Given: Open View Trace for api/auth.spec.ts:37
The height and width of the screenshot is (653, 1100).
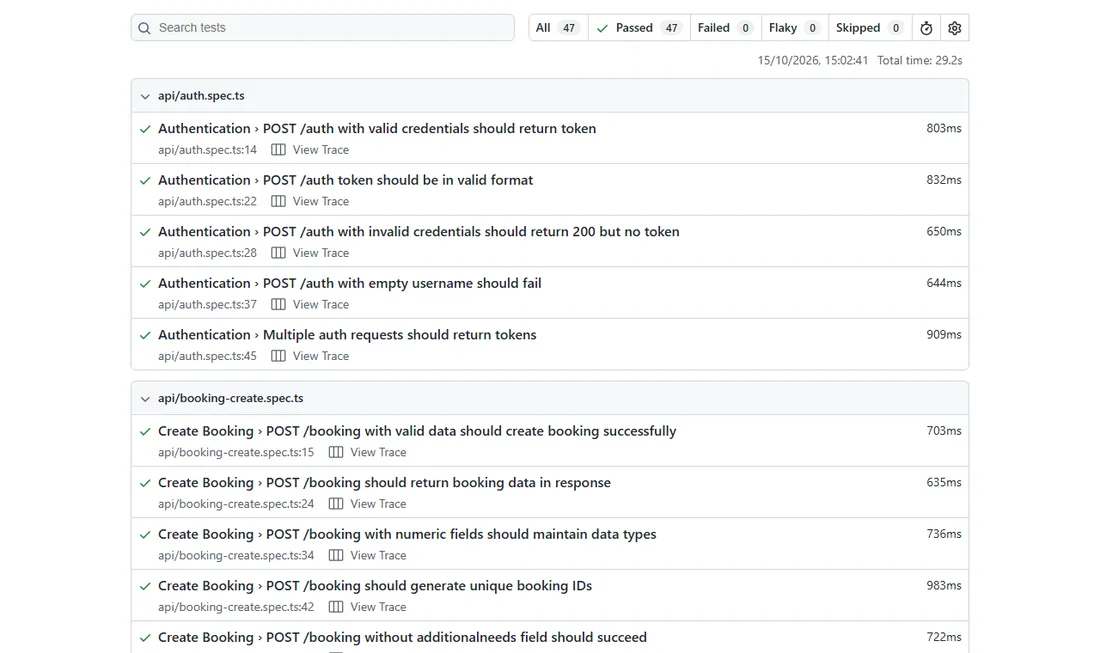Looking at the screenshot, I should point(321,304).
